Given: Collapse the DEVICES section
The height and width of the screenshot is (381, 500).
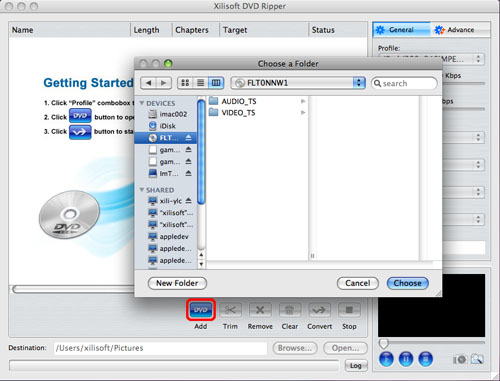Looking at the screenshot, I should click(x=142, y=103).
